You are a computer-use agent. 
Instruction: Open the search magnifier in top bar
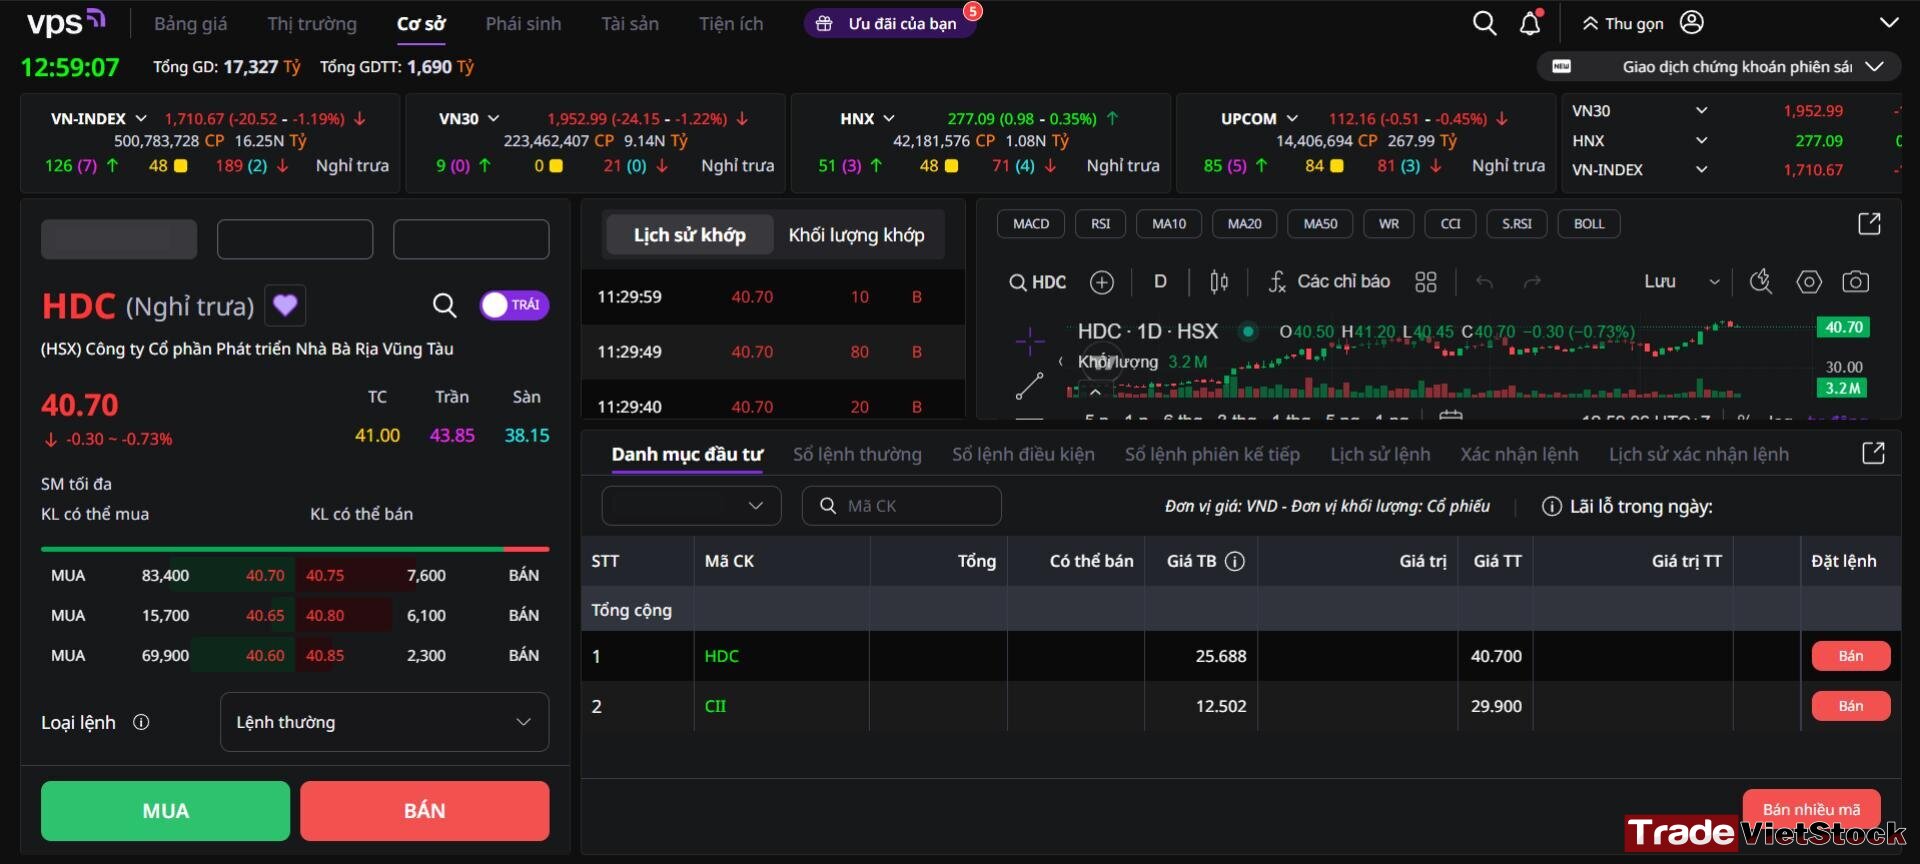1484,23
